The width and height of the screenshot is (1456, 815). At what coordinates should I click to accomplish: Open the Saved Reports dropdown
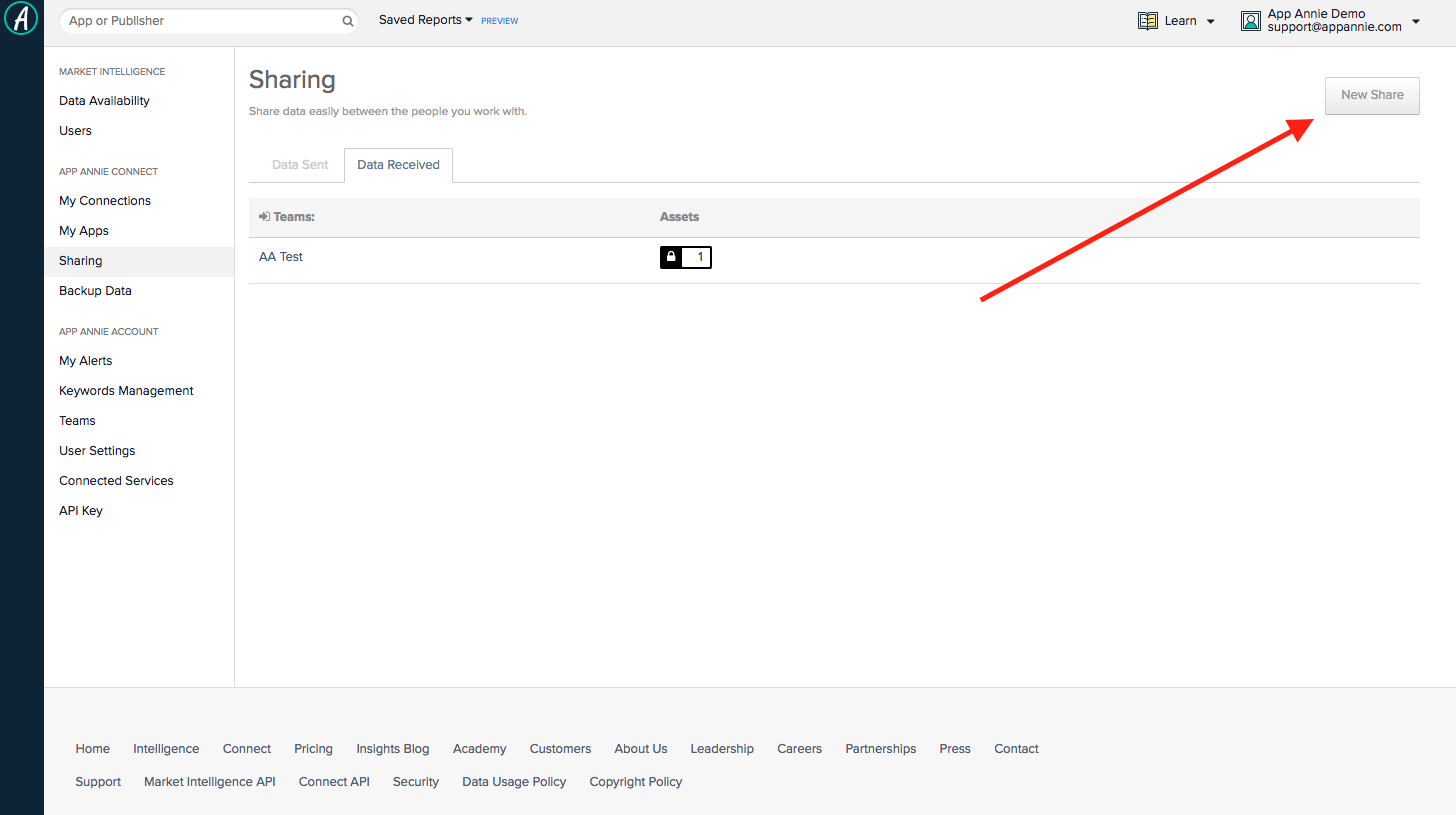426,20
